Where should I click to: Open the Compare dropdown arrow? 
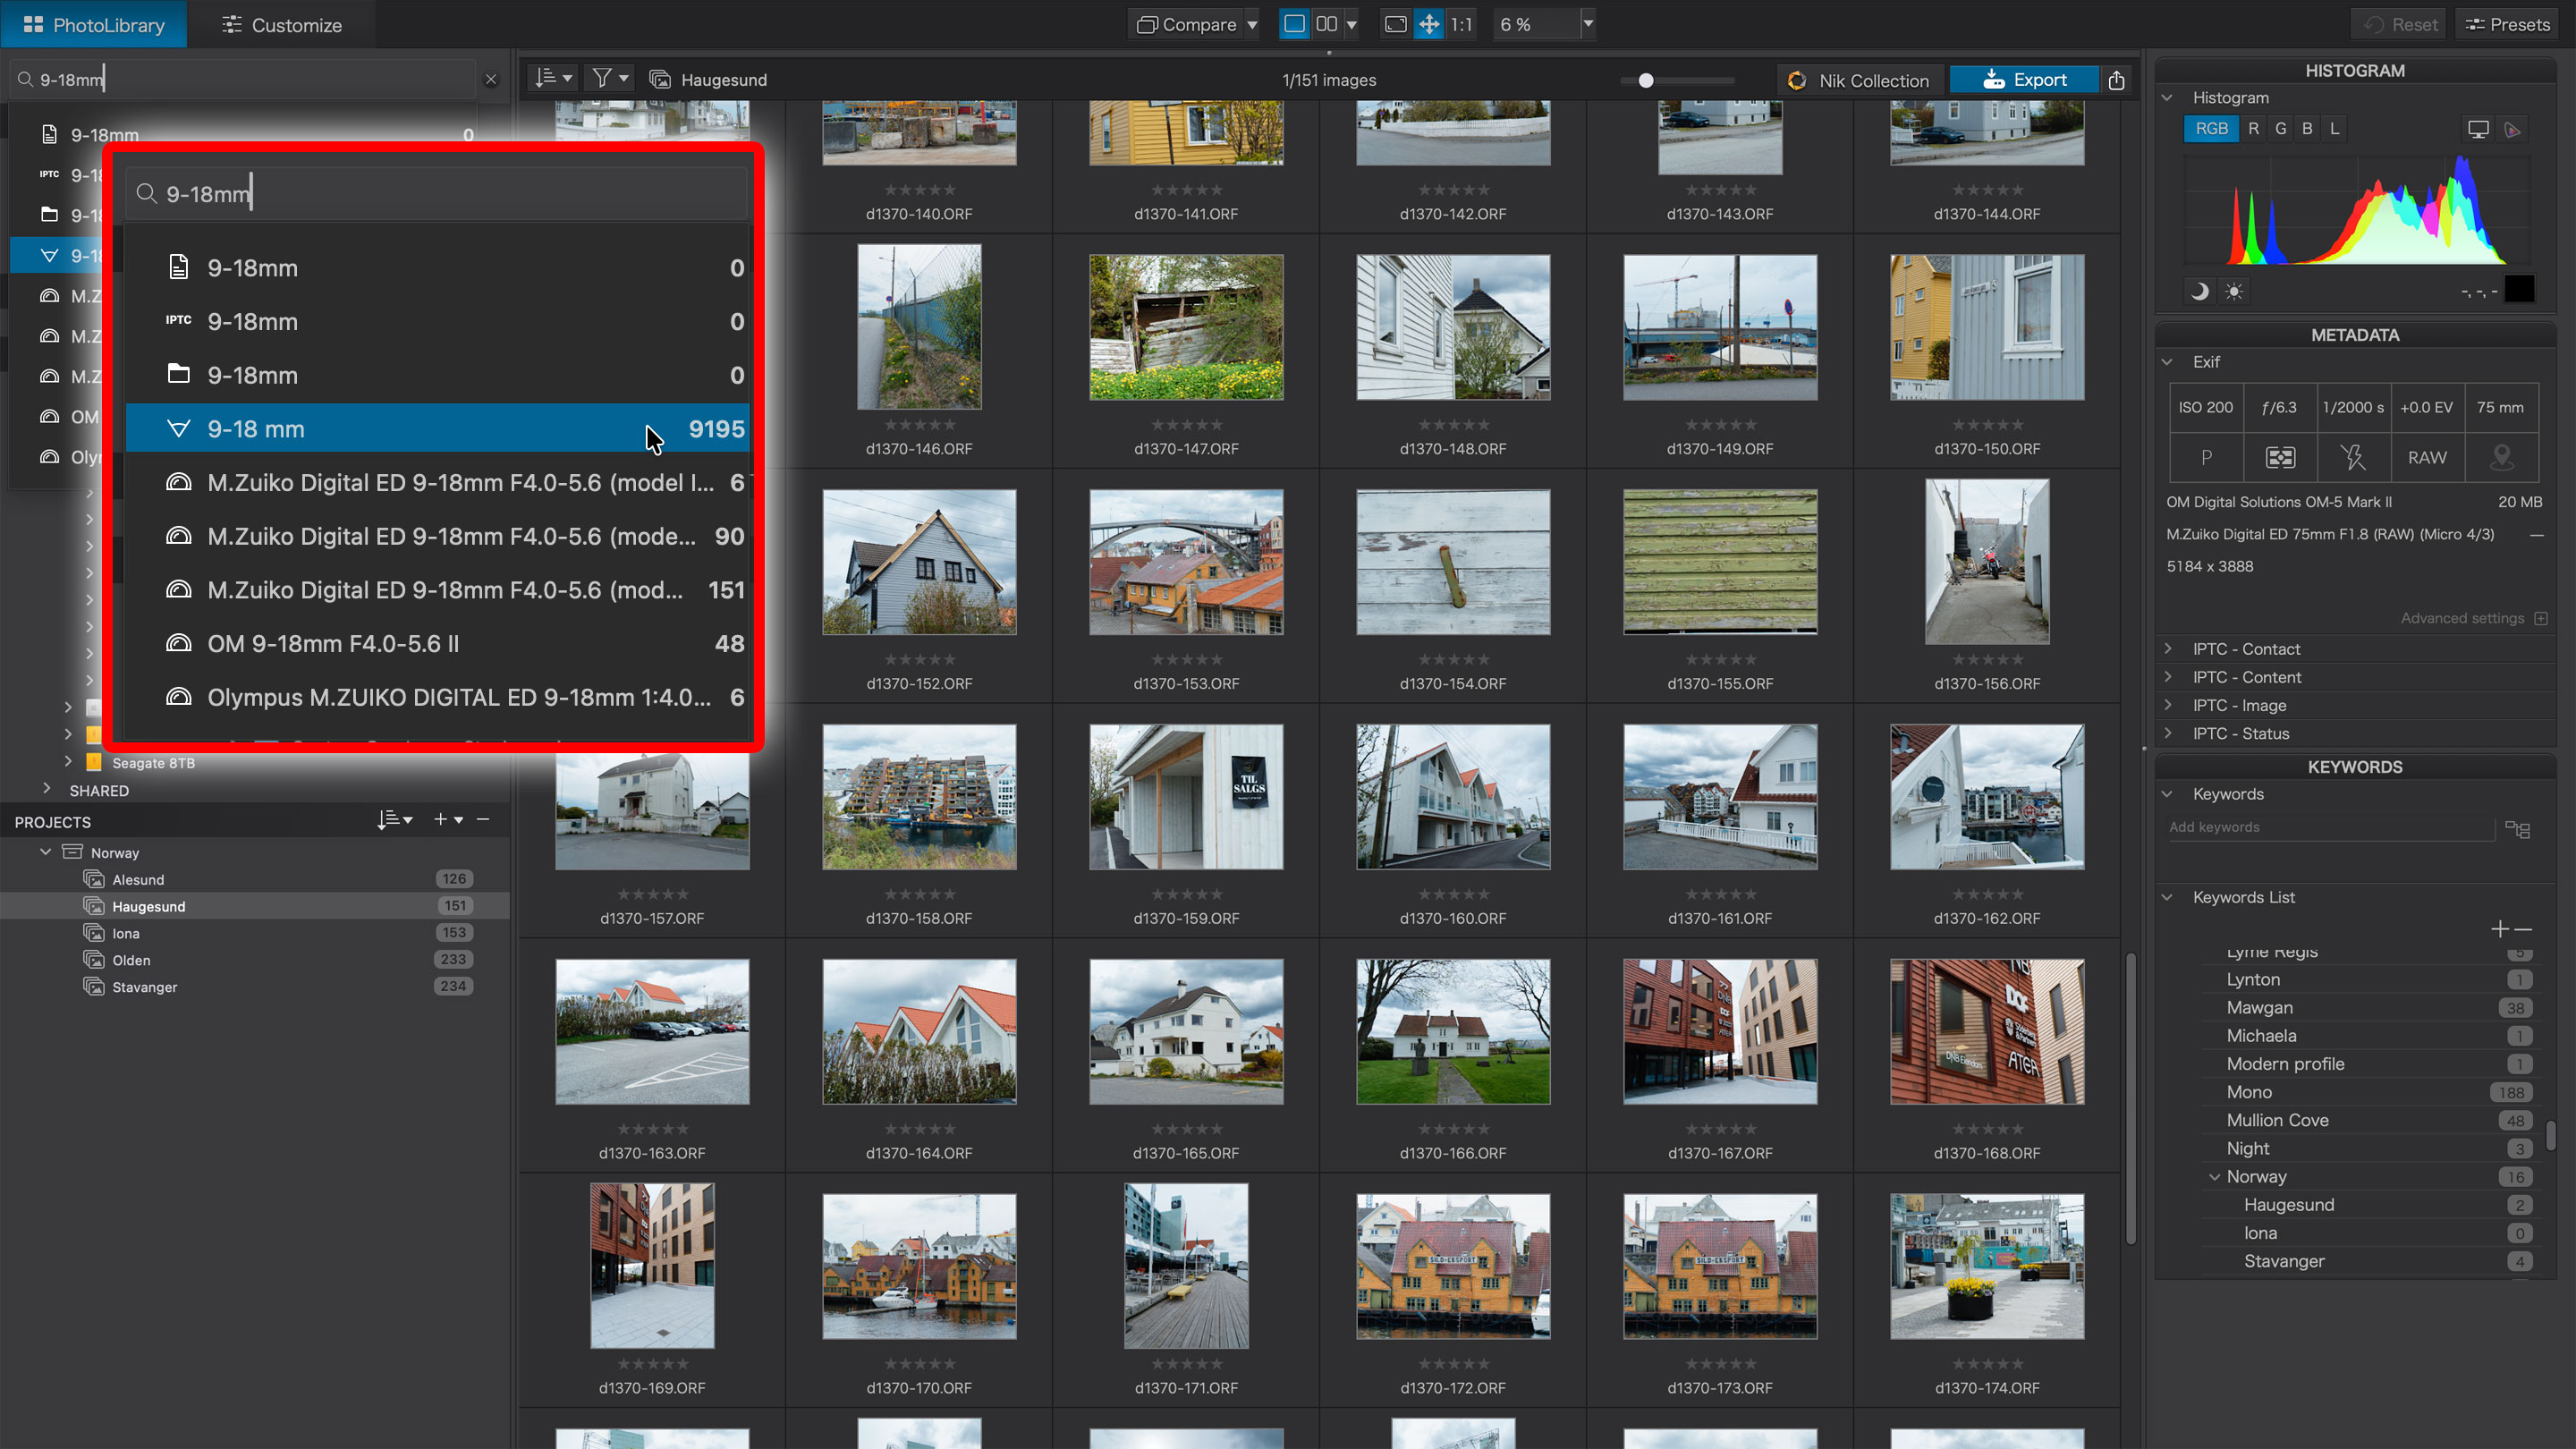point(1252,24)
